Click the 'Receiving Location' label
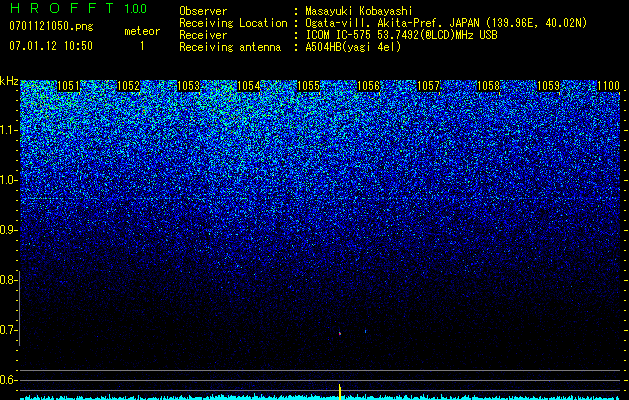 (x=233, y=23)
